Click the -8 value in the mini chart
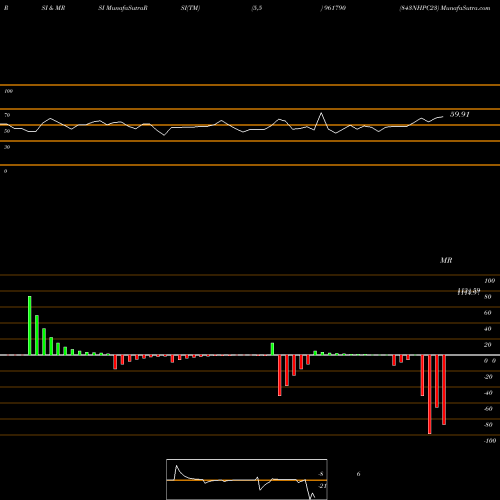The width and height of the screenshot is (500, 500). pyautogui.click(x=321, y=474)
